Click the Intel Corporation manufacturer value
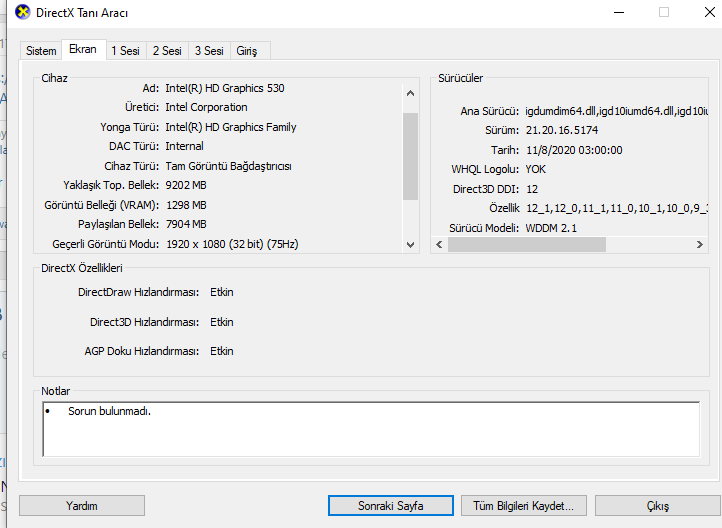 click(206, 107)
